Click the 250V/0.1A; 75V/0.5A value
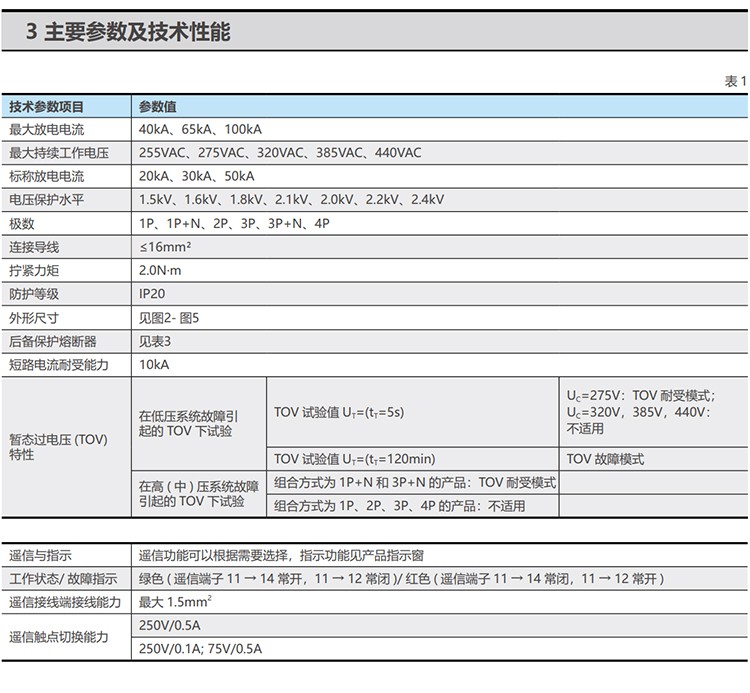The image size is (750, 693). (x=200, y=649)
